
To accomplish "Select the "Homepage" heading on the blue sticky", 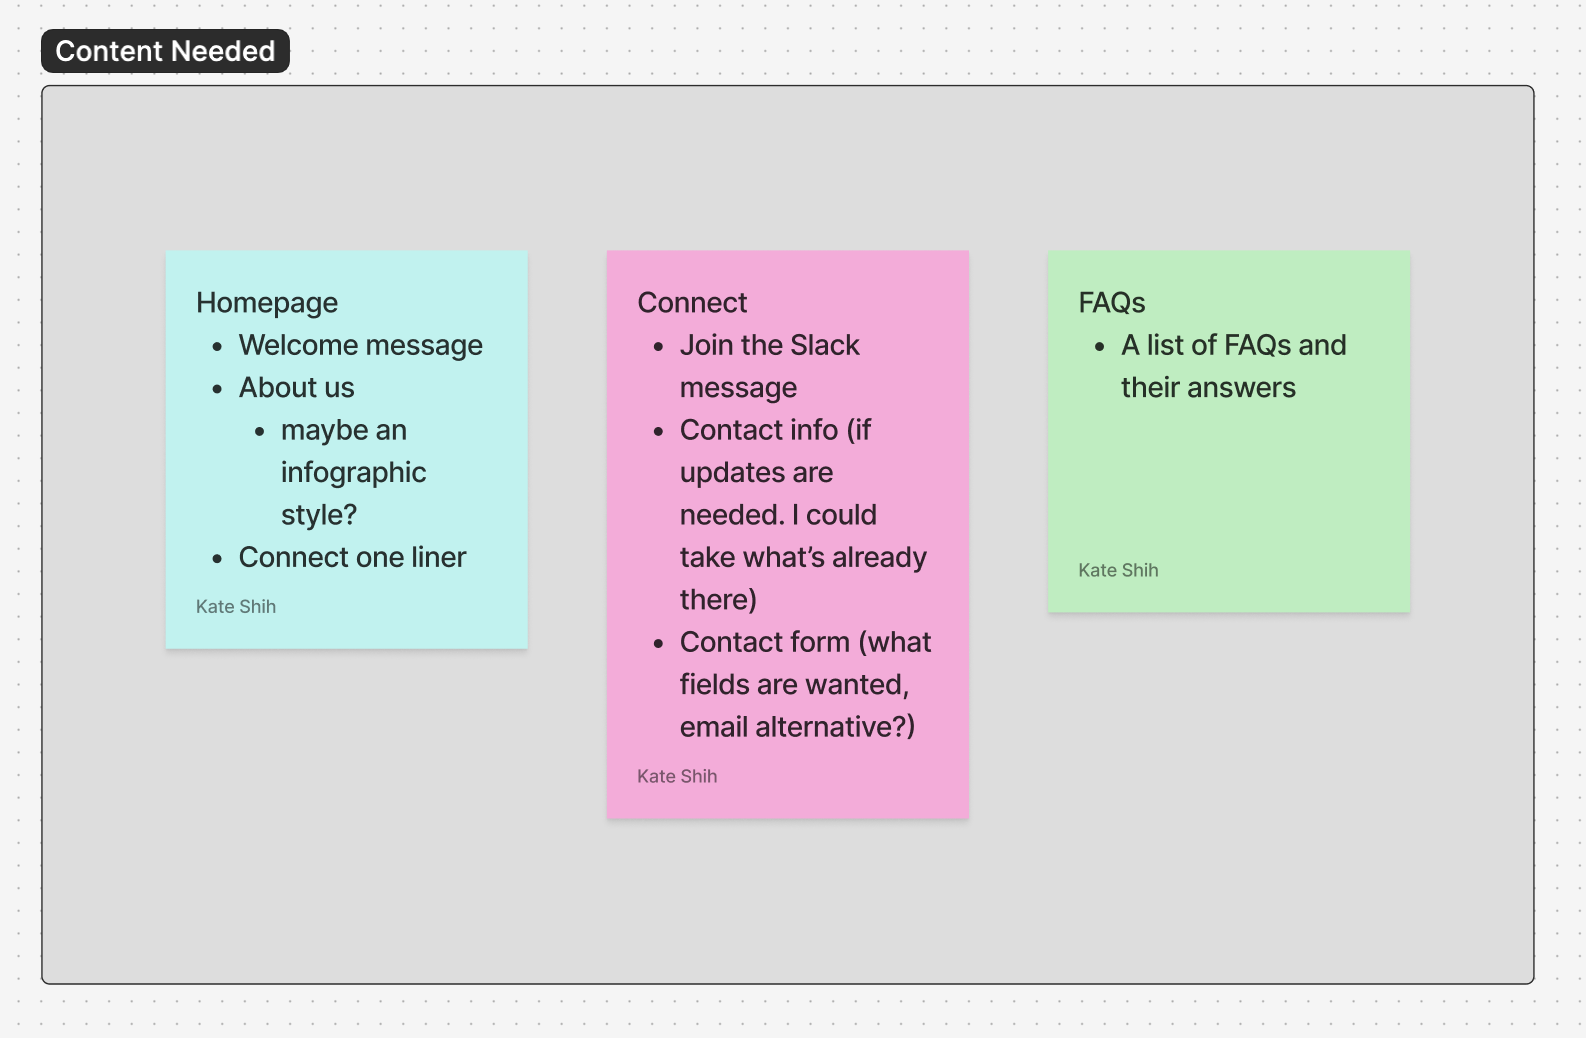I will (x=267, y=302).
